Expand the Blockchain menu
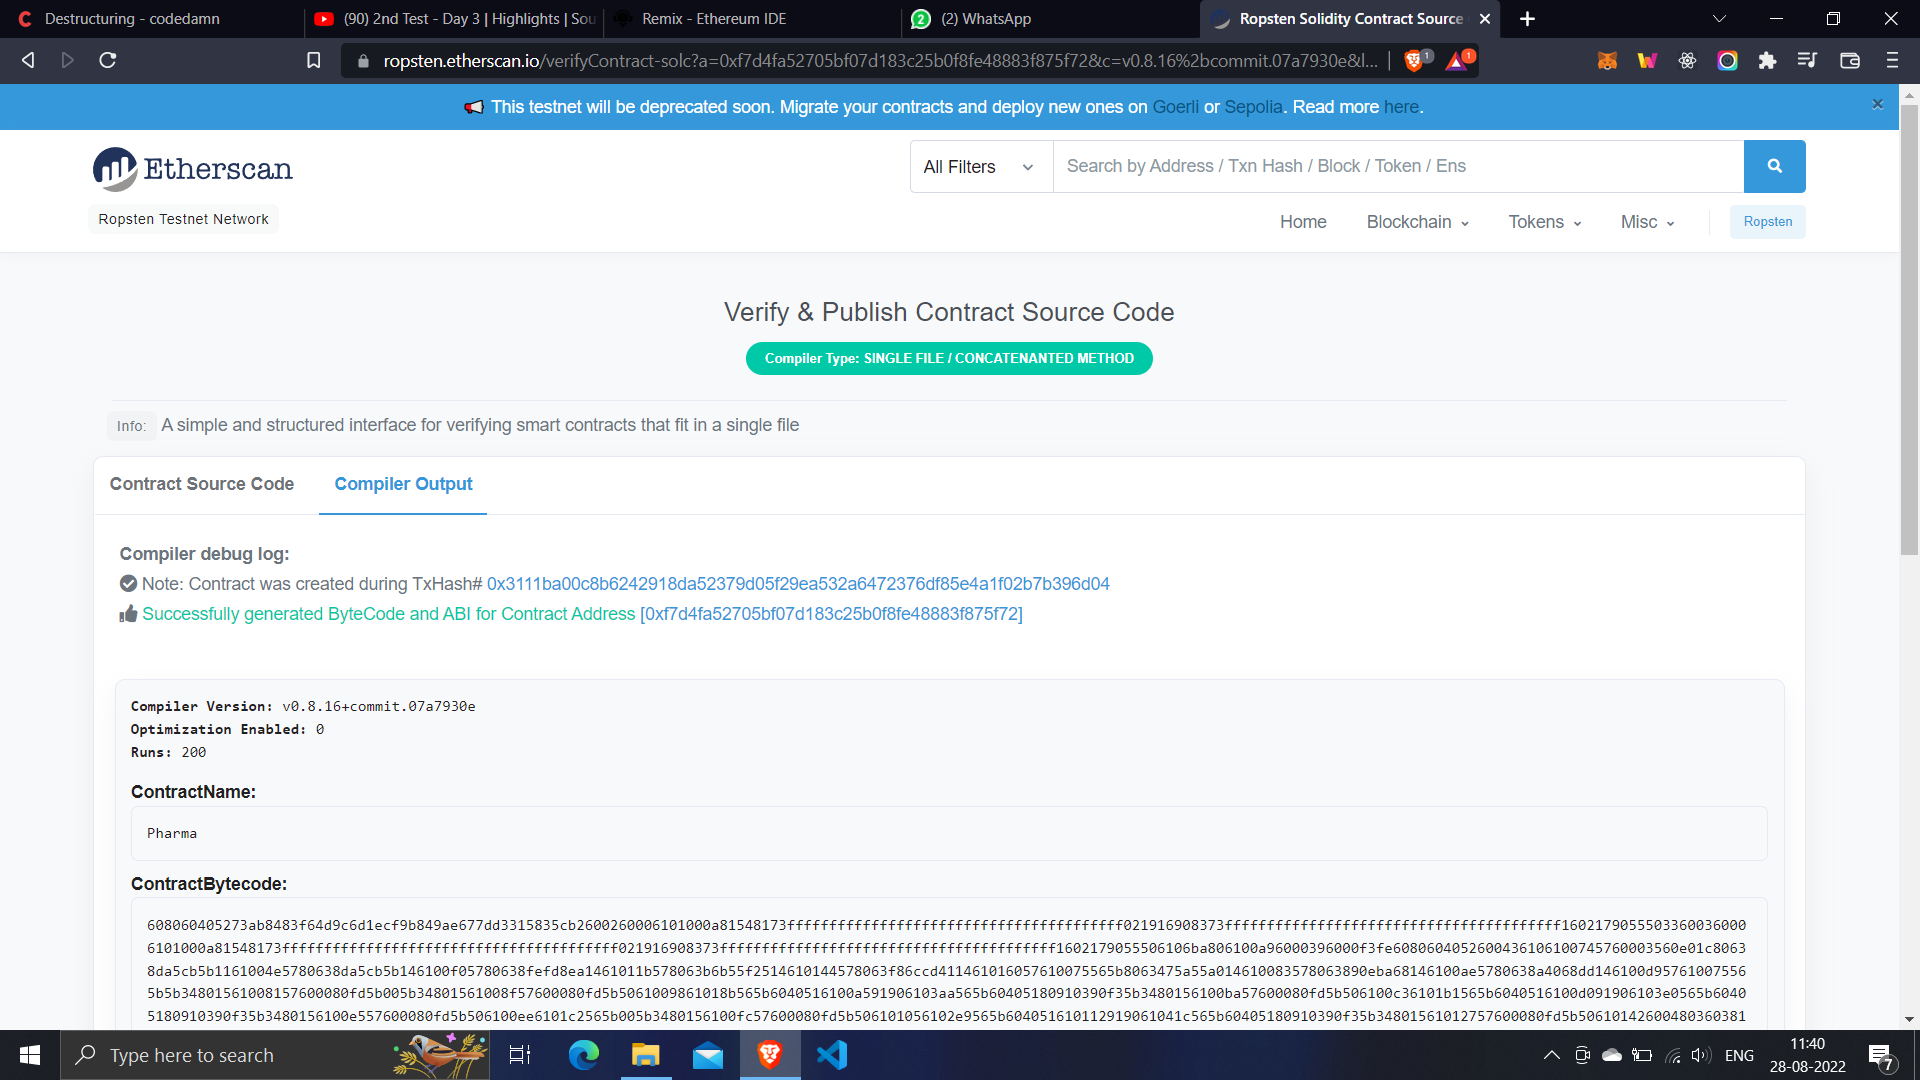This screenshot has width=1920, height=1080. coord(1417,222)
